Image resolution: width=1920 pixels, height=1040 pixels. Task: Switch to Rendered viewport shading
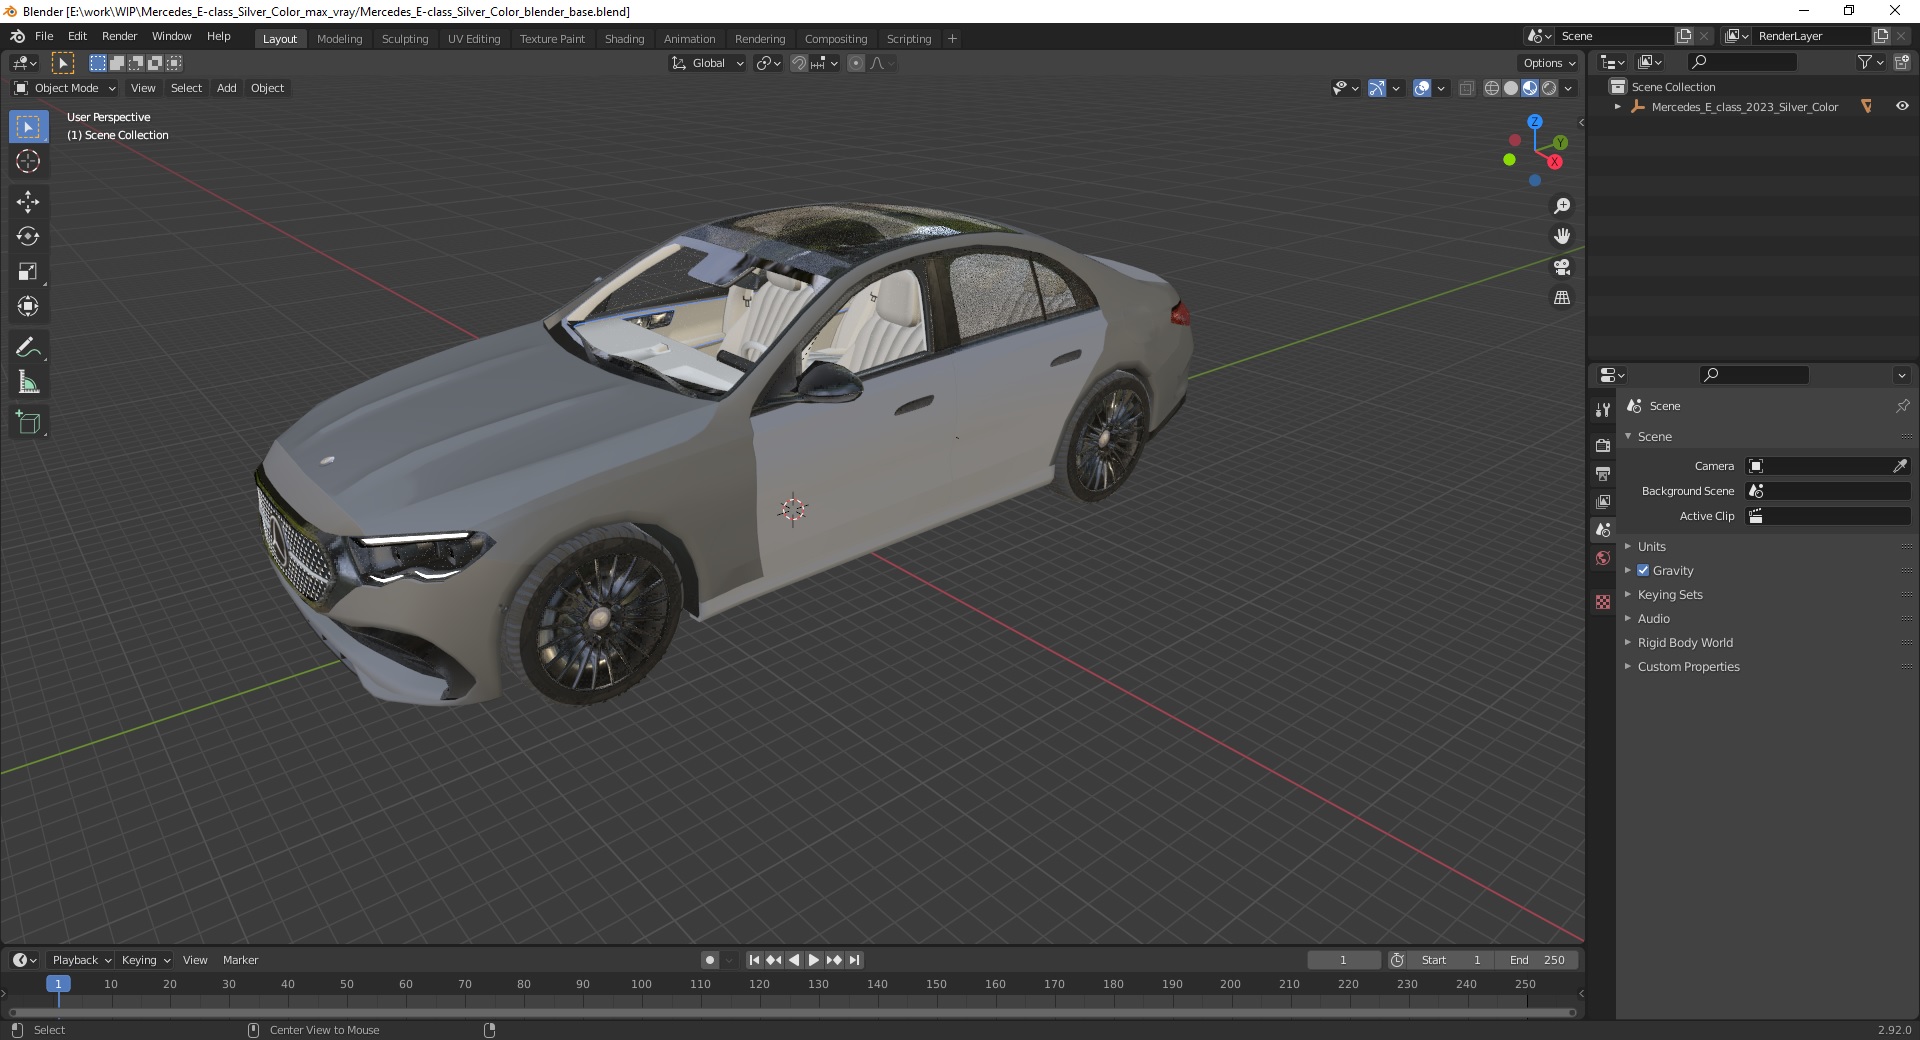(x=1549, y=88)
